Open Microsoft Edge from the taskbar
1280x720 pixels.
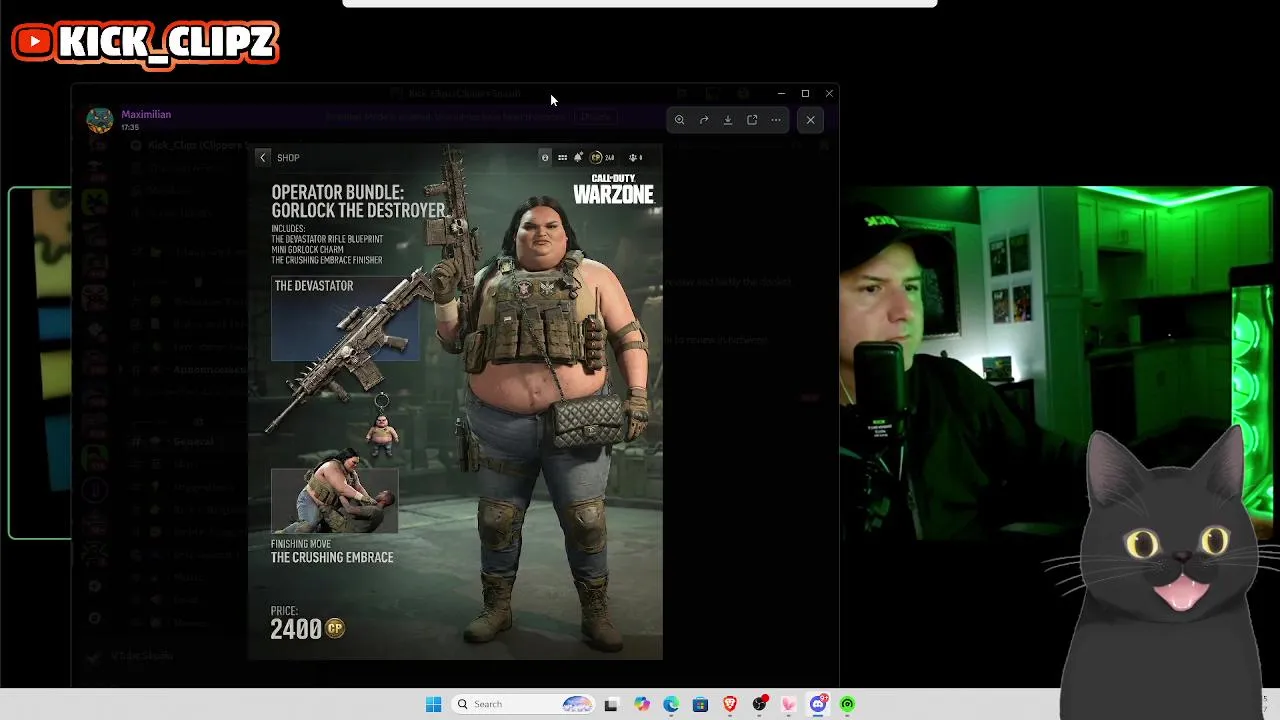tap(671, 704)
